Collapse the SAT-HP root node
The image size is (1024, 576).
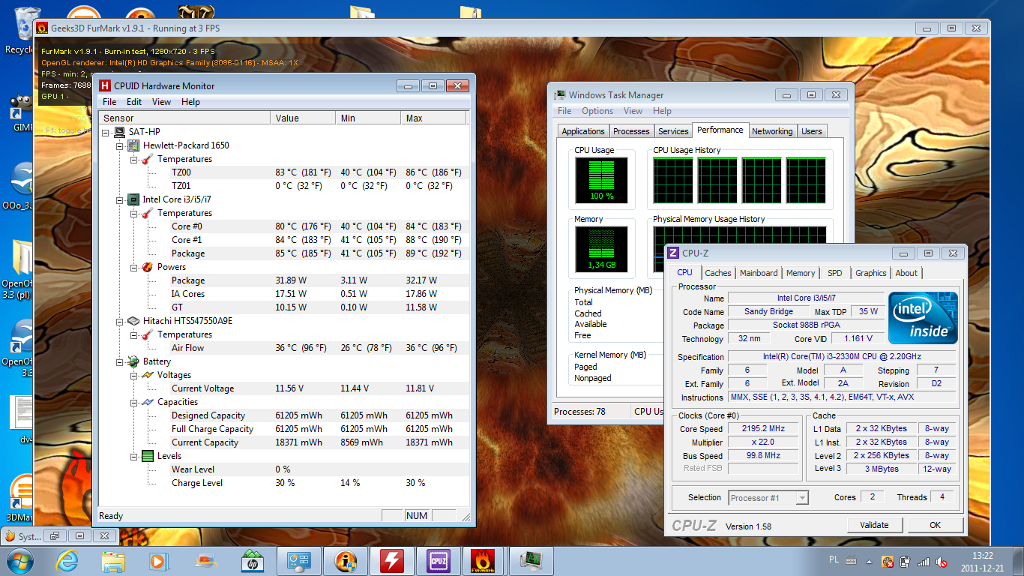pyautogui.click(x=106, y=133)
